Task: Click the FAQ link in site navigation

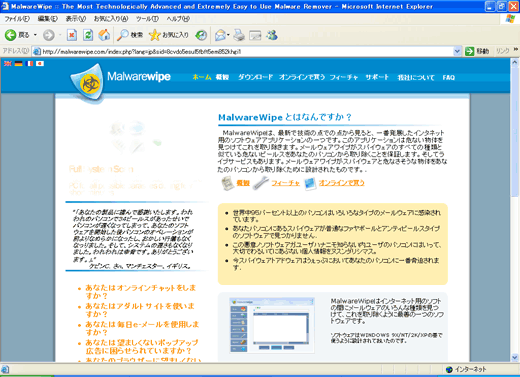Action: pyautogui.click(x=448, y=77)
